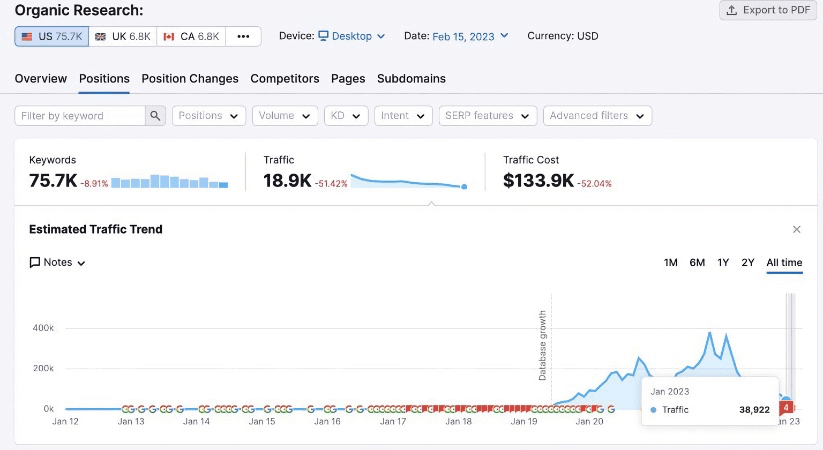Click the more databases ellipsis button
The width and height of the screenshot is (823, 450).
point(243,37)
